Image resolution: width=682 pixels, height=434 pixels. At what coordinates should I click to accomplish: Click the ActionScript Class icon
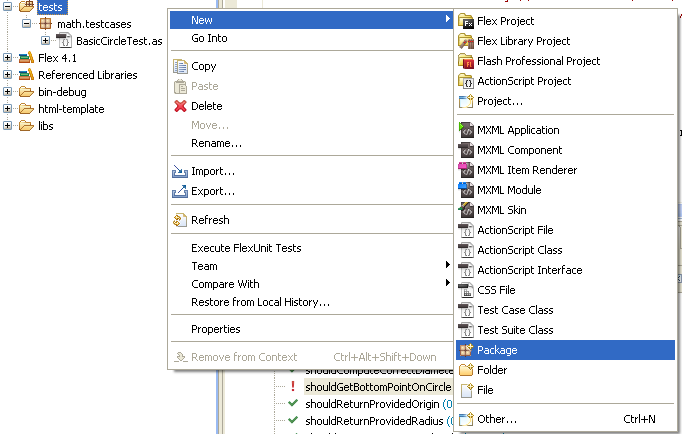(465, 250)
